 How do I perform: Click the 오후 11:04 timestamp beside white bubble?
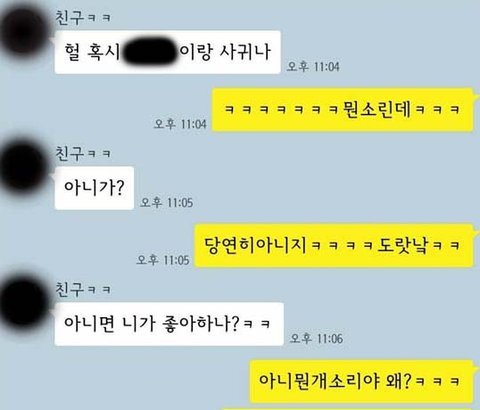313,67
